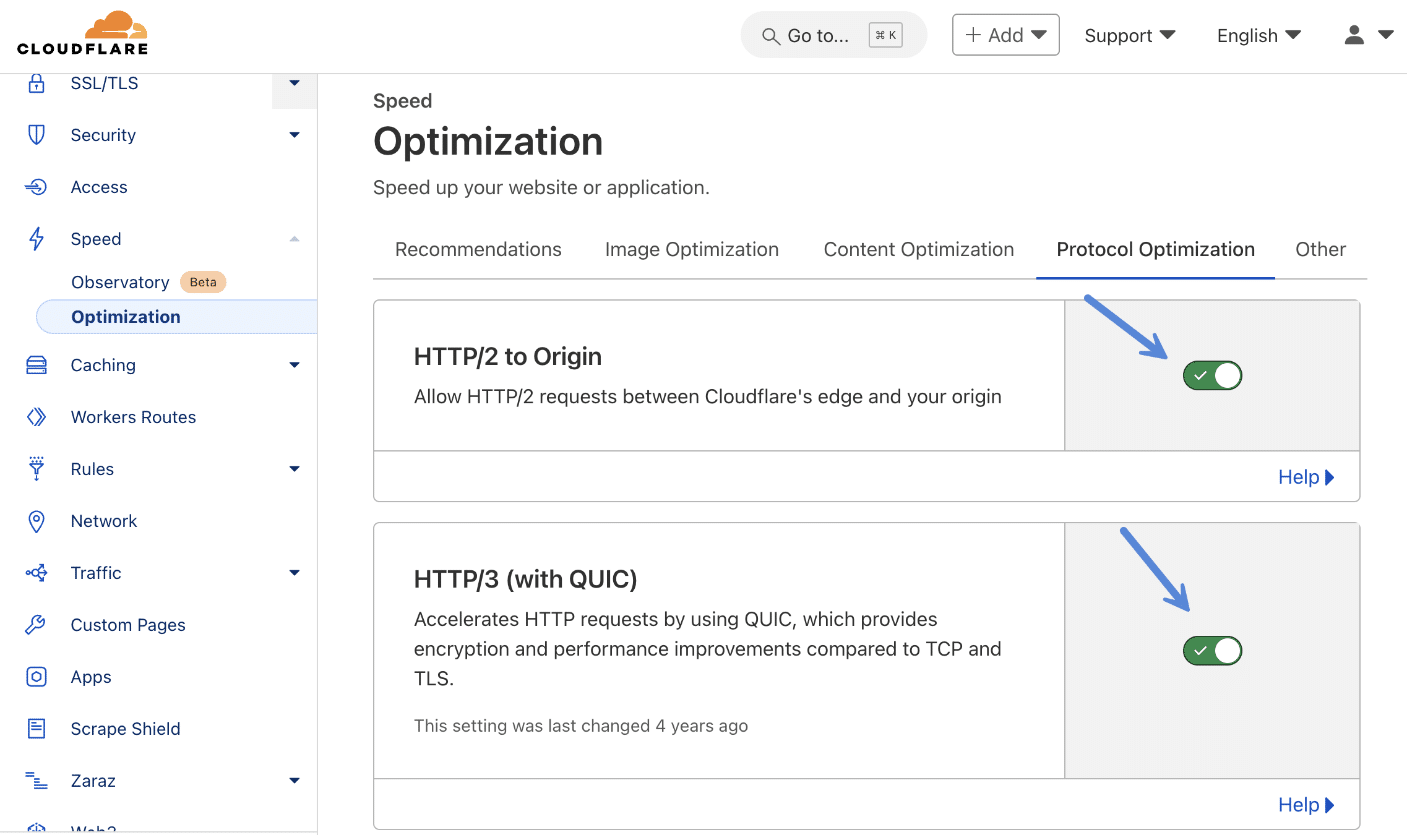Open the Add button menu
This screenshot has height=835, width=1407.
point(1005,34)
